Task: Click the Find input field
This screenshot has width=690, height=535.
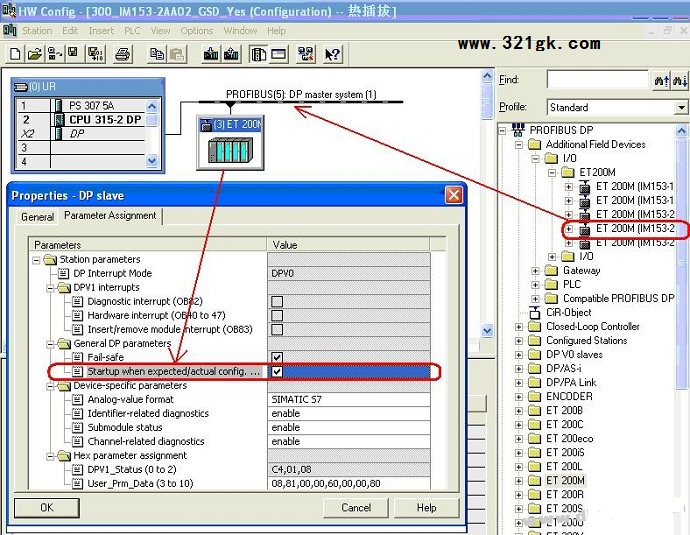Action: pyautogui.click(x=598, y=80)
